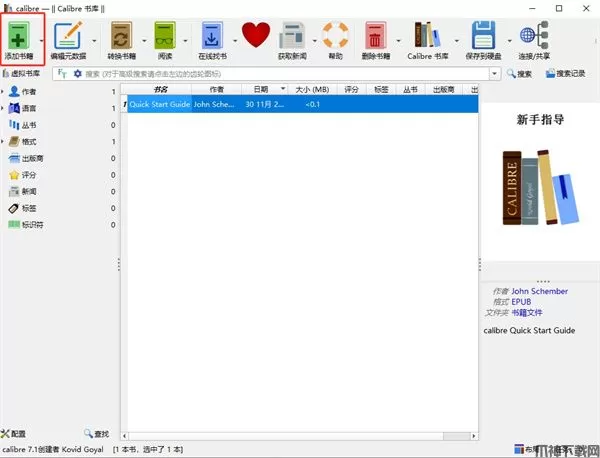The image size is (600, 458).
Task: Open the Calibre library (书库) icon
Action: tap(427, 35)
